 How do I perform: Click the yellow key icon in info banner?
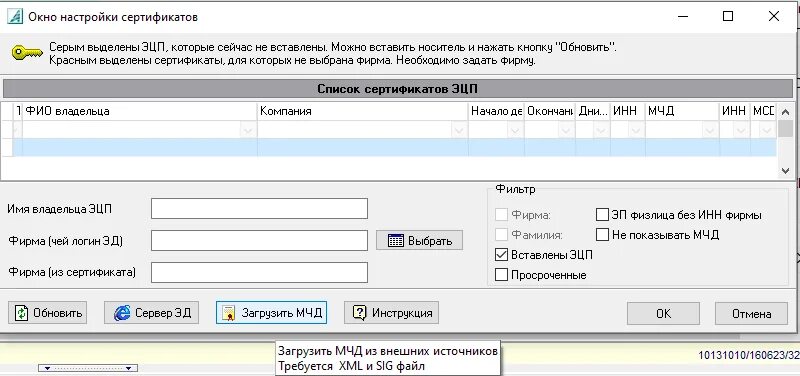[27, 53]
